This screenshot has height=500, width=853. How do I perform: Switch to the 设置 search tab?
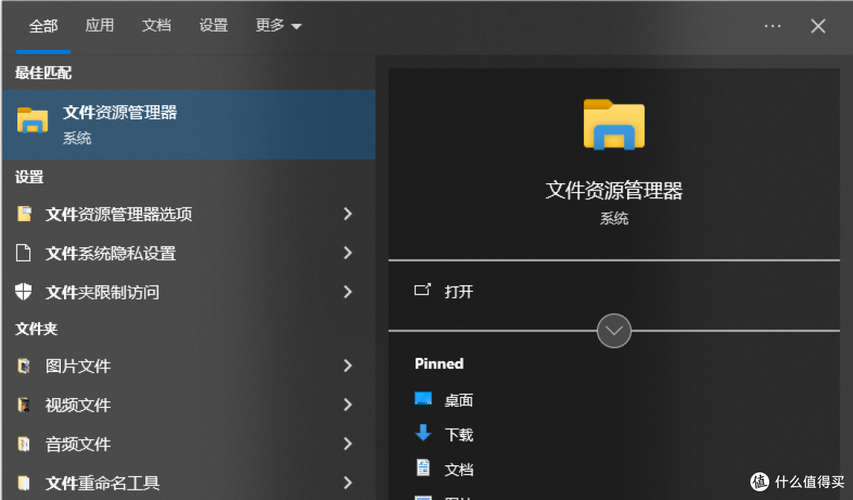click(213, 26)
